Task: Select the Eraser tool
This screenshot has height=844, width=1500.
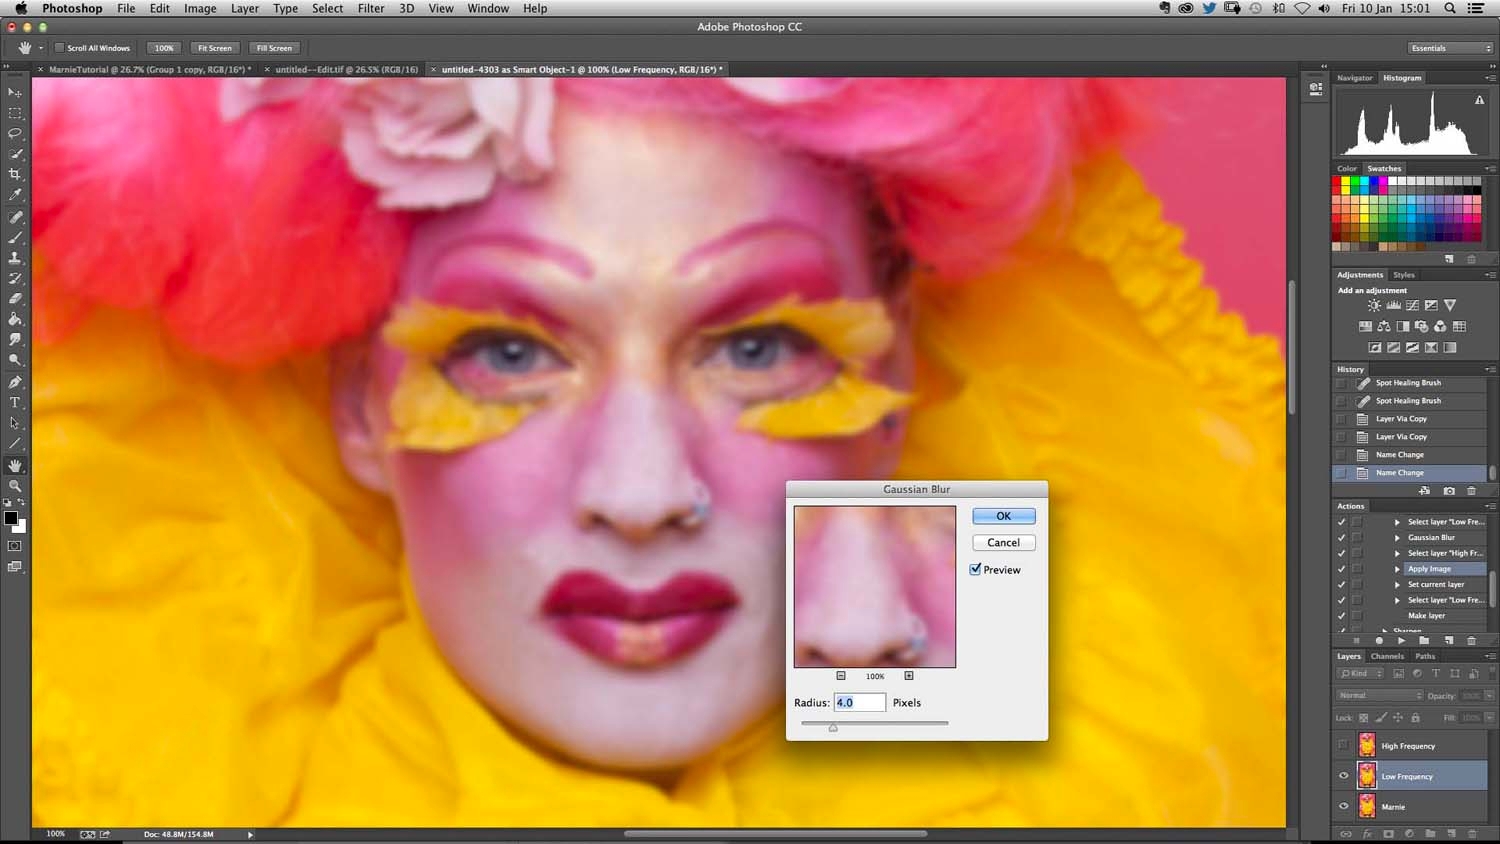Action: click(15, 298)
